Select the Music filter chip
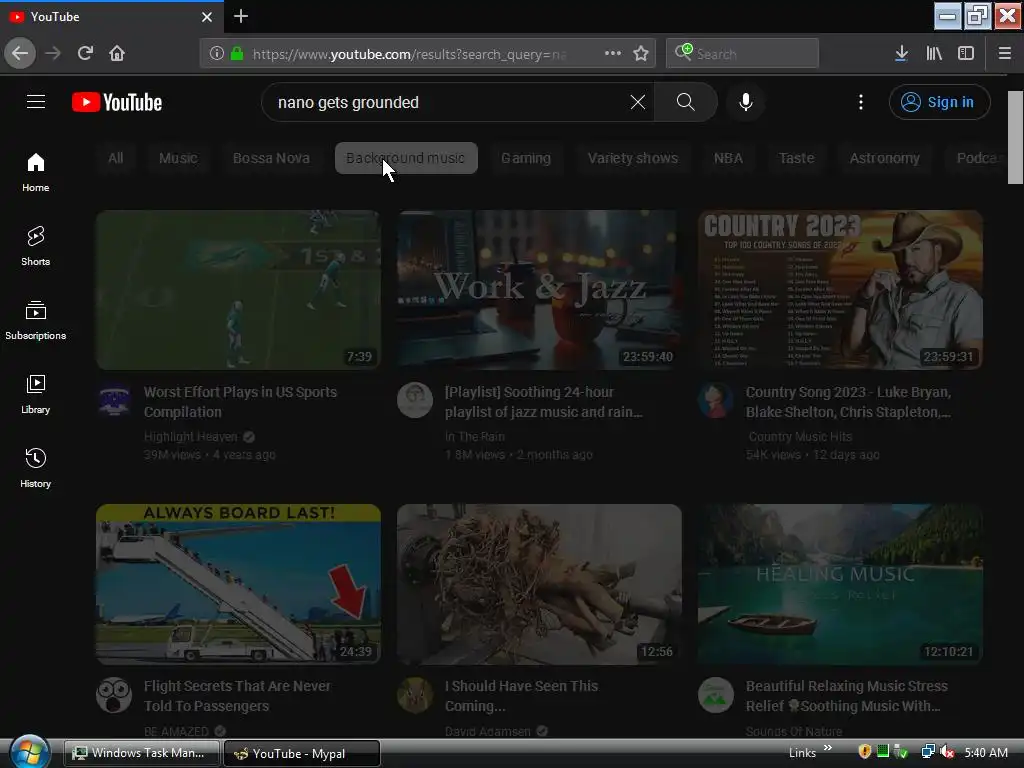This screenshot has width=1024, height=768. click(178, 158)
